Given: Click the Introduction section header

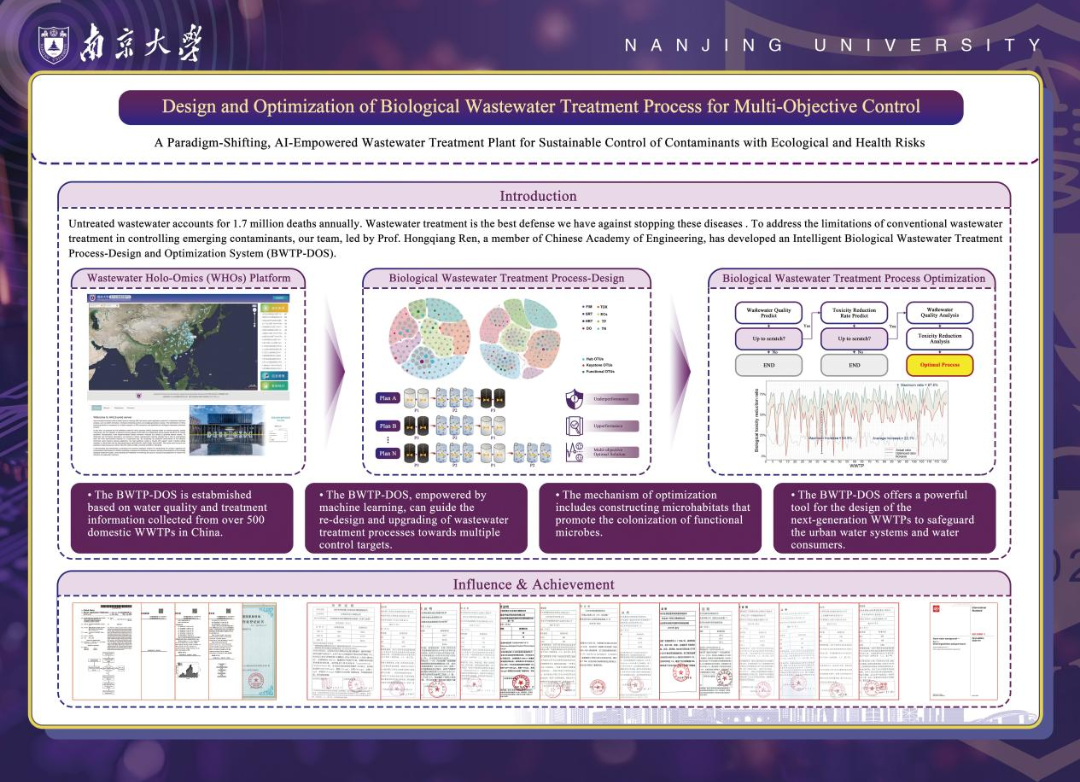Looking at the screenshot, I should 534,196.
